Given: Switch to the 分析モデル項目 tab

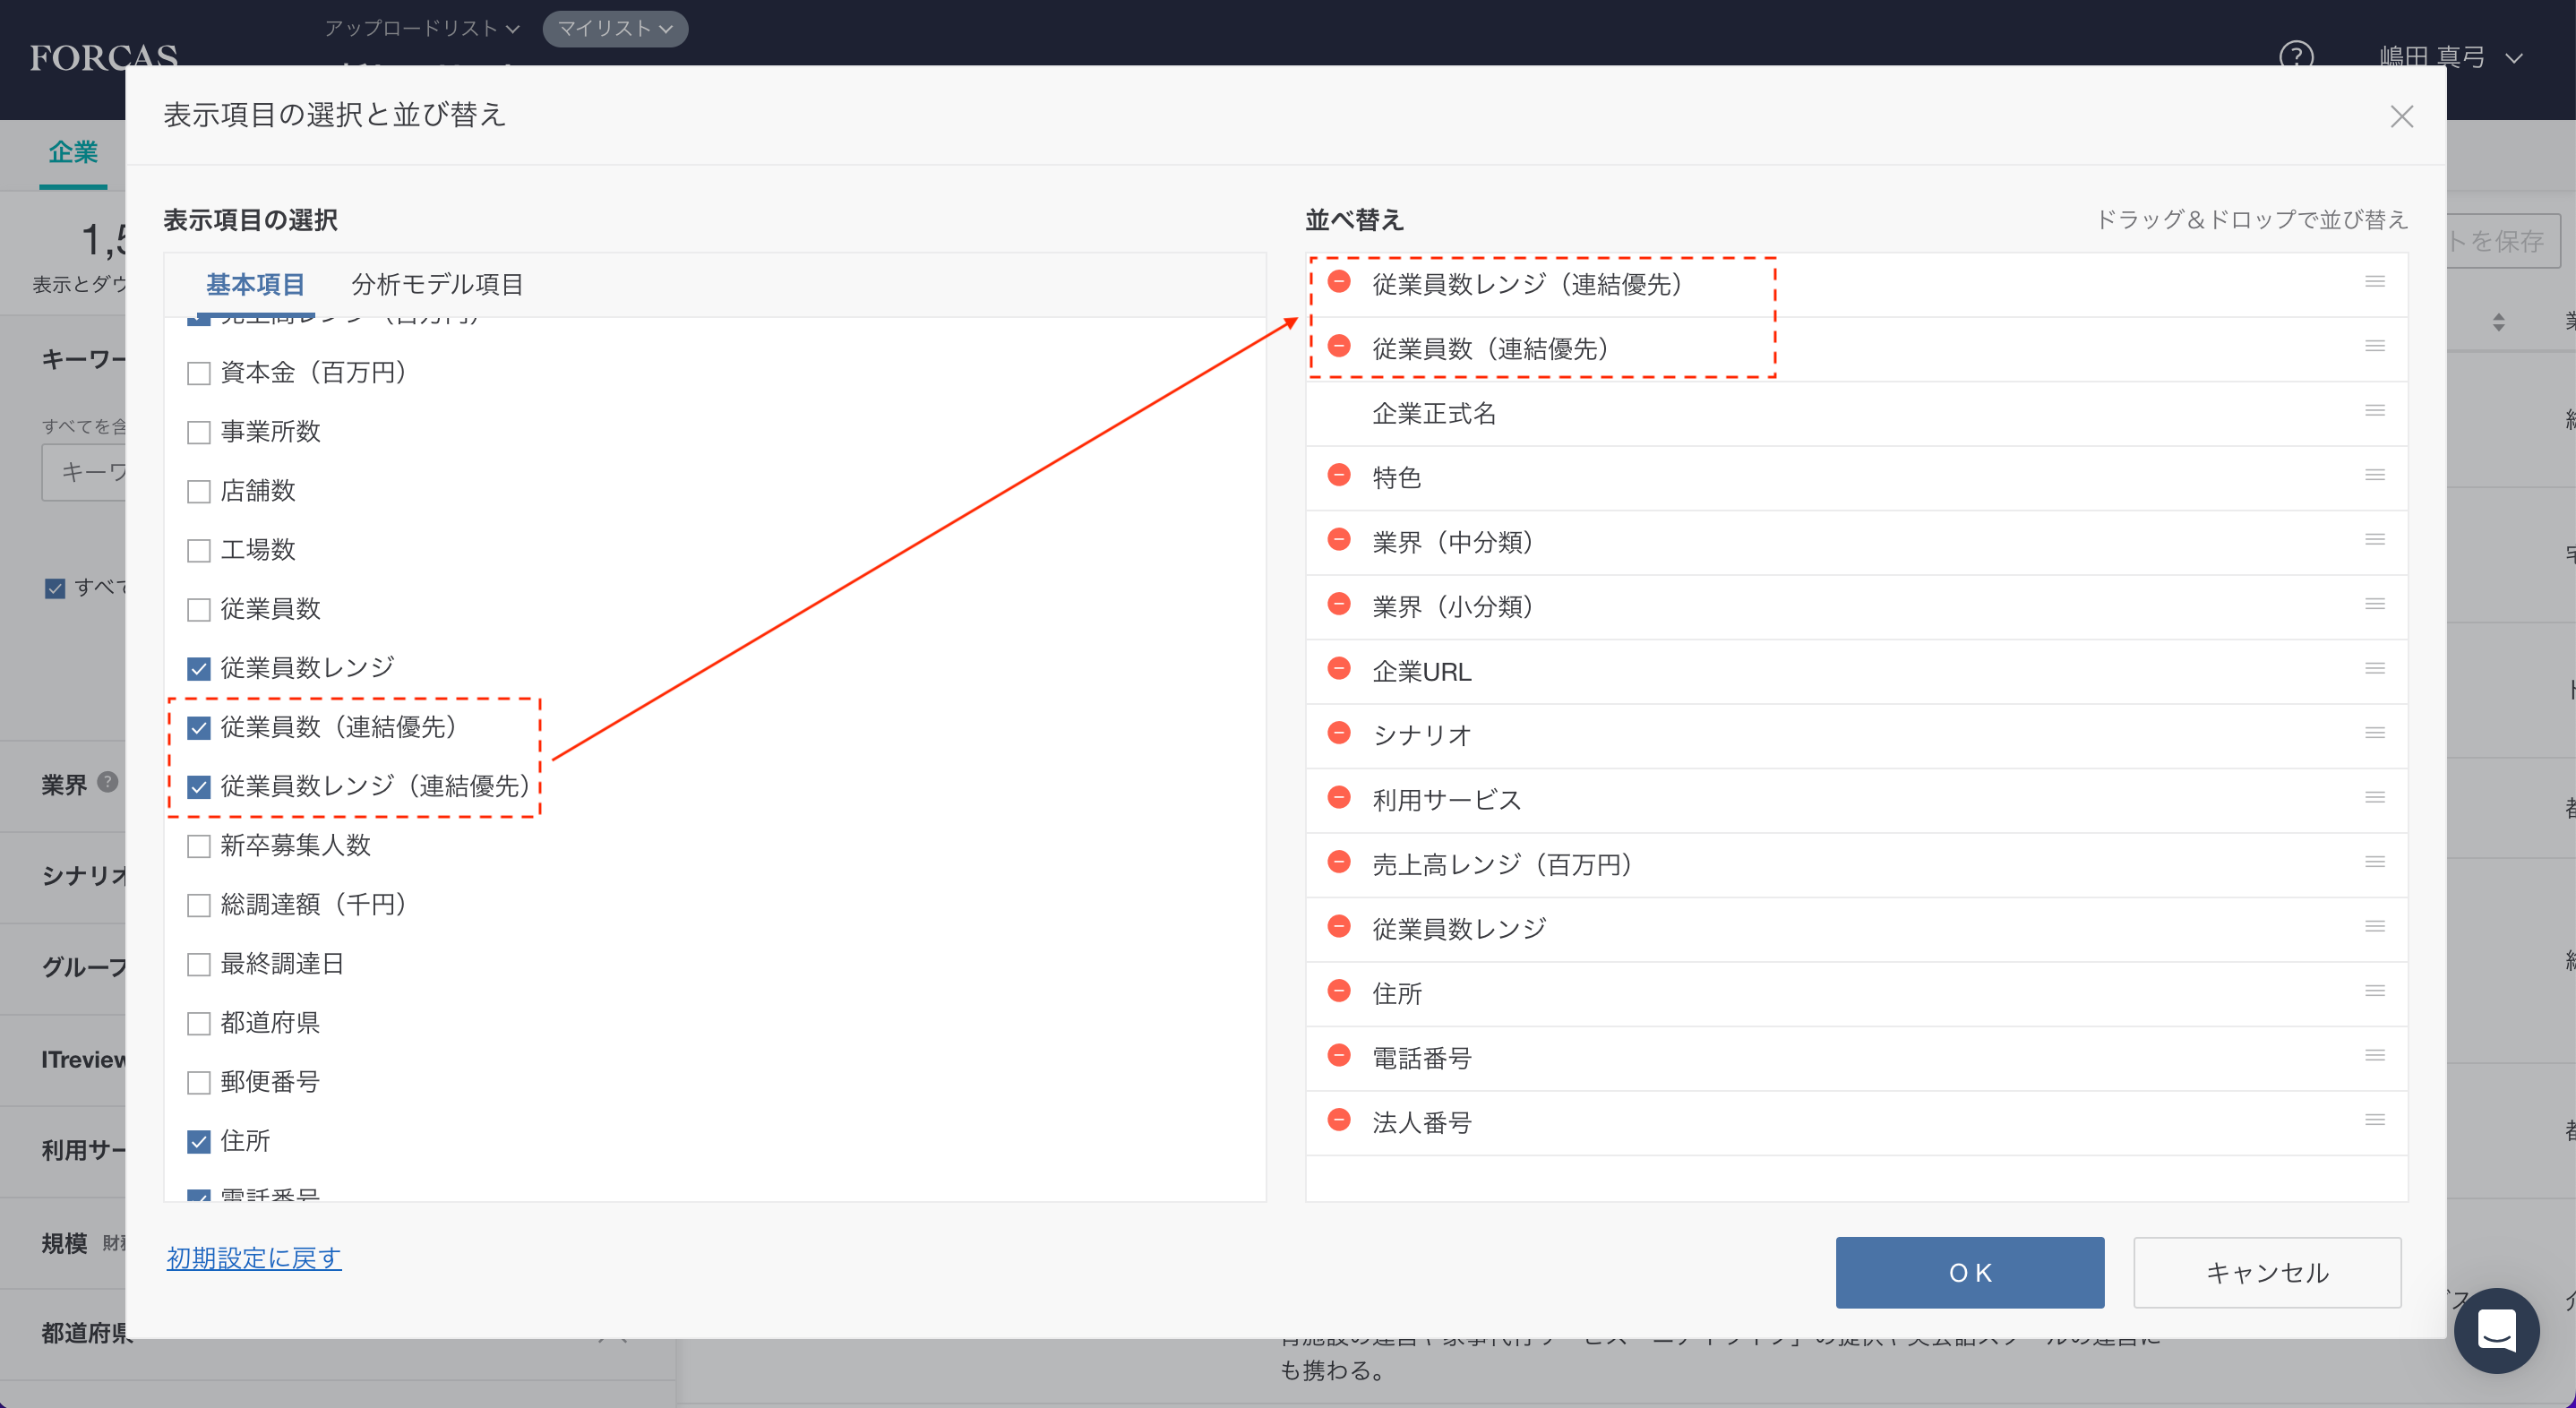Looking at the screenshot, I should (x=437, y=285).
